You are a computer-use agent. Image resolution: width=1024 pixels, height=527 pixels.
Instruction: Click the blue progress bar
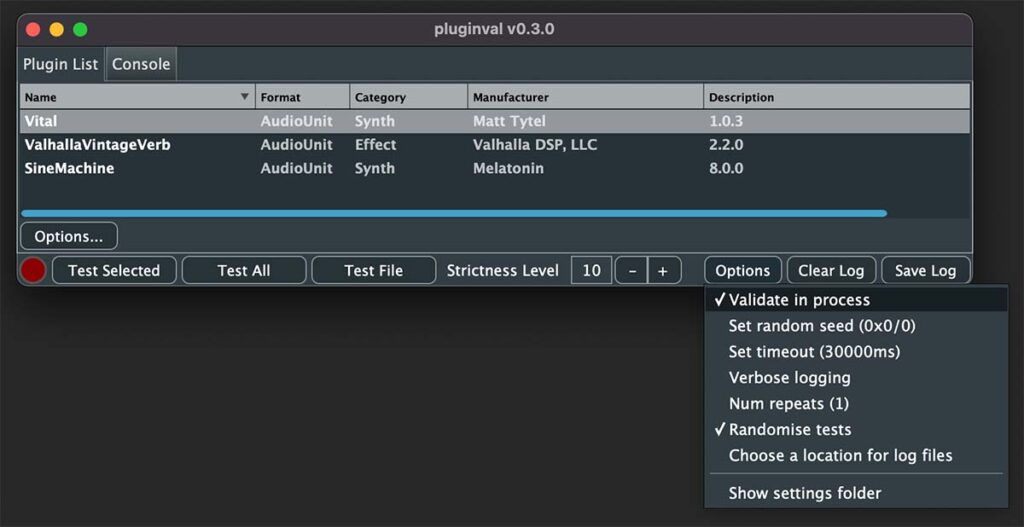click(454, 213)
